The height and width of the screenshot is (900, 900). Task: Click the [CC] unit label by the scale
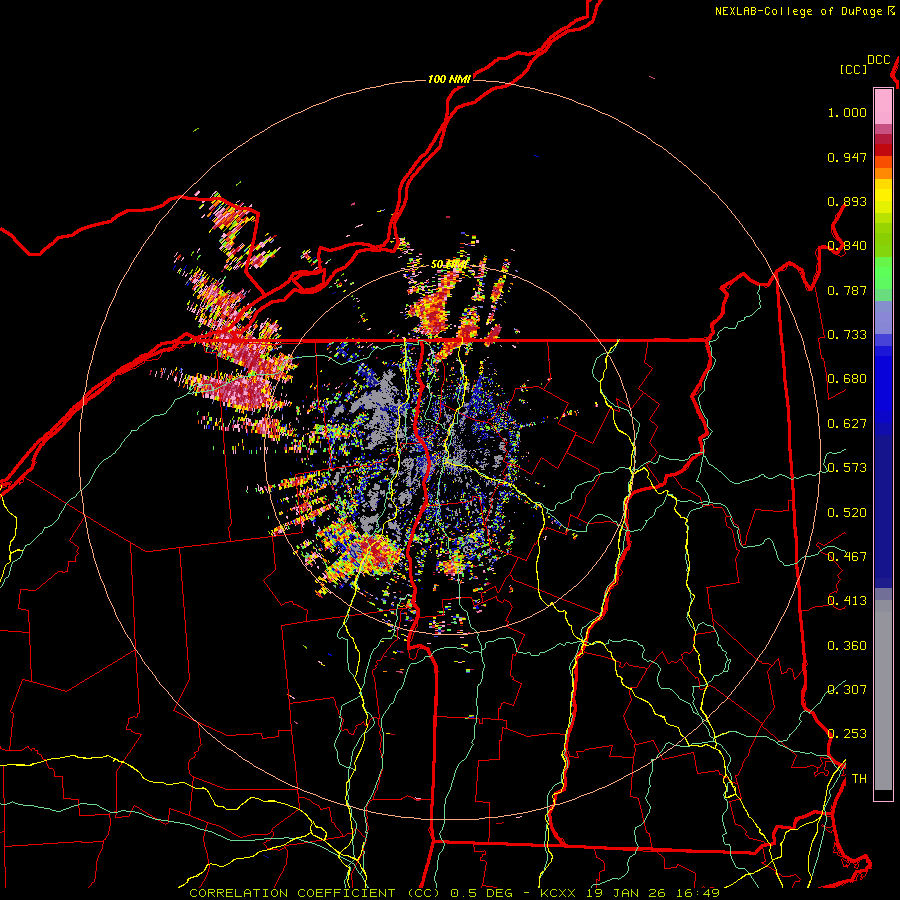(x=854, y=69)
